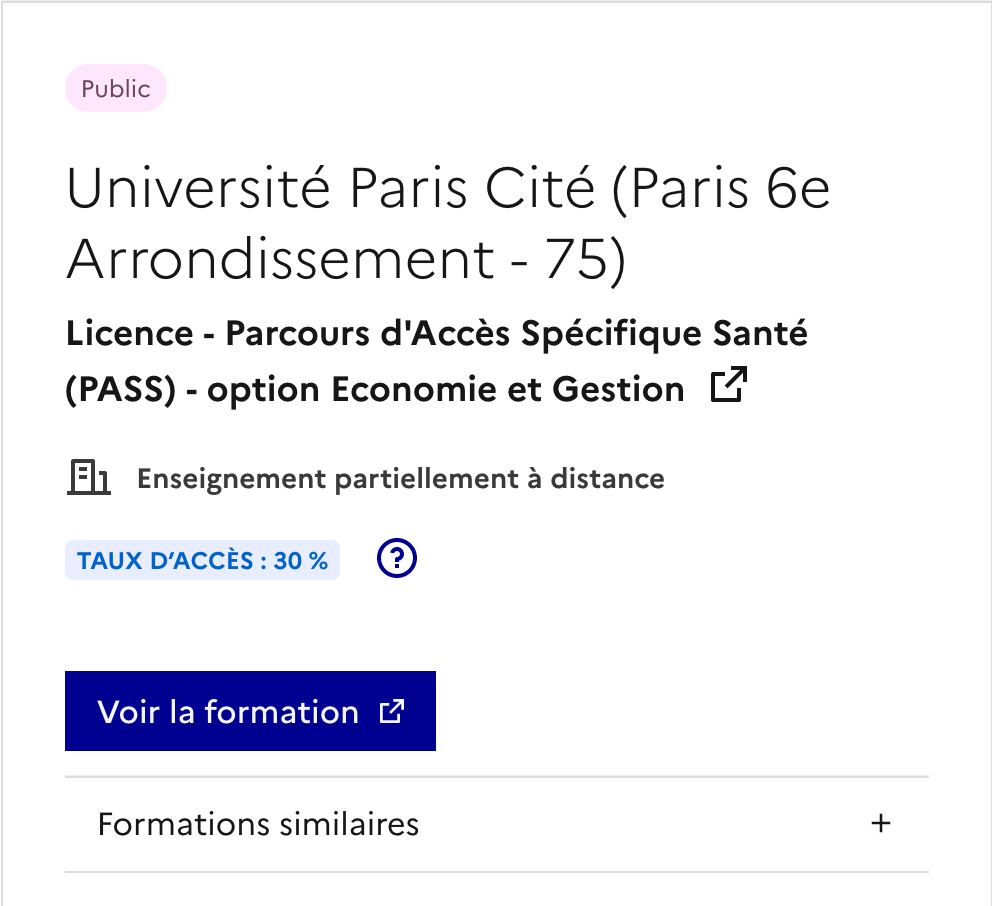Click the external arrow icon inside Voir la formation

pos(392,711)
